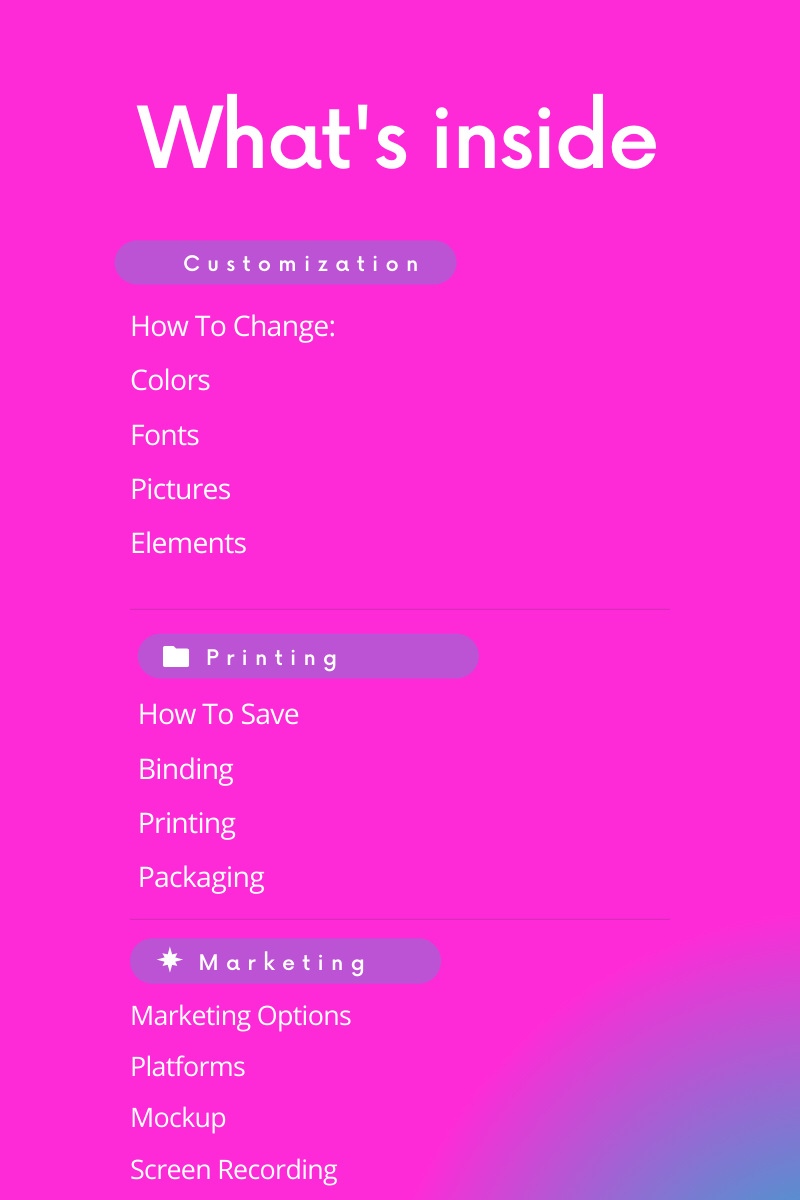Click the starburst icon beside Marketing
The height and width of the screenshot is (1200, 800).
(x=171, y=961)
